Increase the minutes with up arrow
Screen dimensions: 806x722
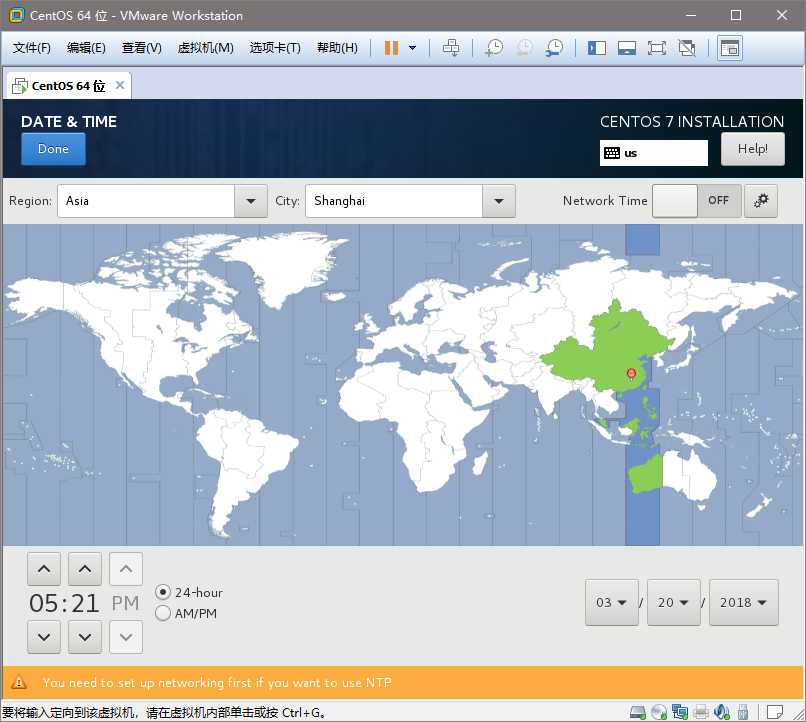[x=85, y=569]
